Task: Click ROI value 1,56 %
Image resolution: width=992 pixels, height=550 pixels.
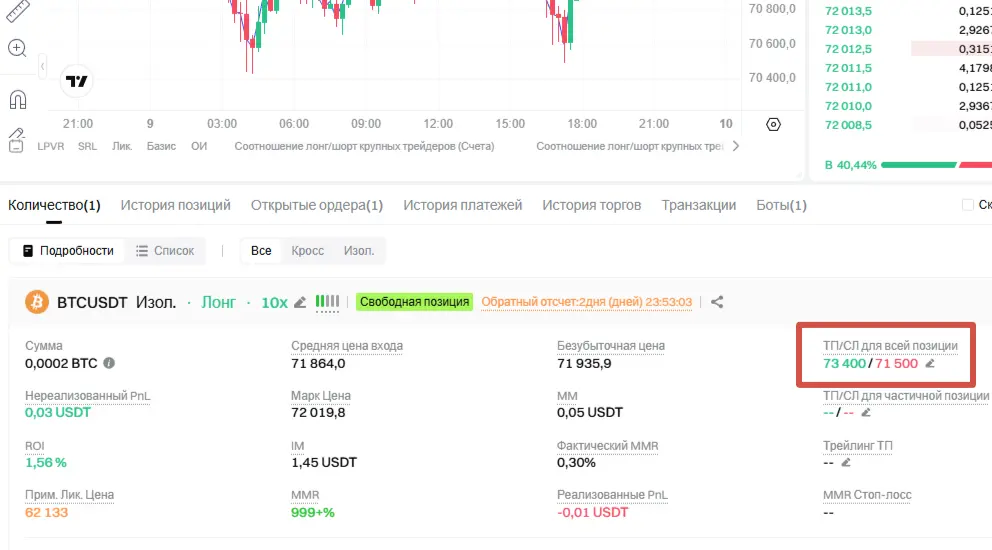Action: [x=46, y=463]
